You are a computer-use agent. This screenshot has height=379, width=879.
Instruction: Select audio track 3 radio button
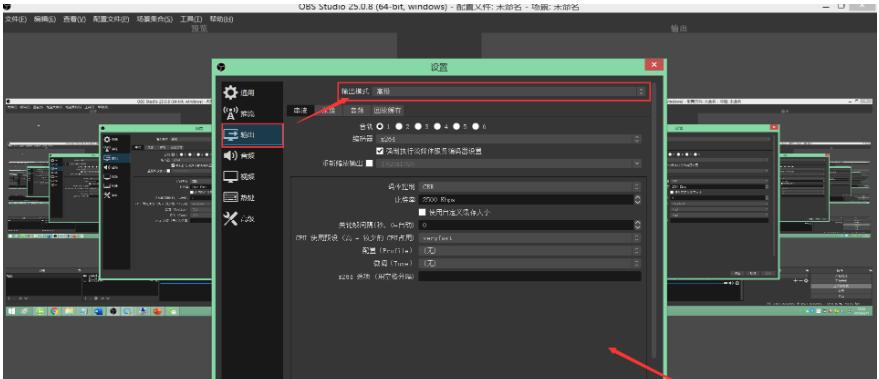[x=418, y=127]
